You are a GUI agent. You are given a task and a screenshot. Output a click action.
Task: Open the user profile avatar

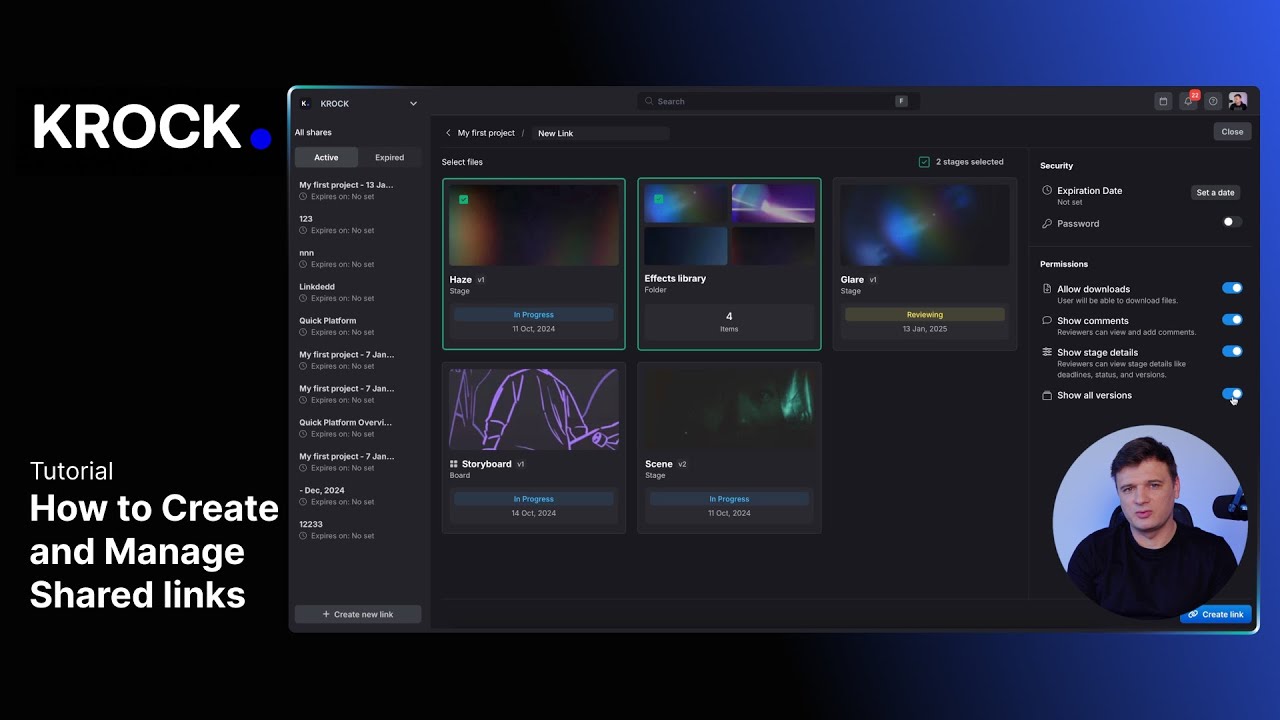click(1238, 101)
